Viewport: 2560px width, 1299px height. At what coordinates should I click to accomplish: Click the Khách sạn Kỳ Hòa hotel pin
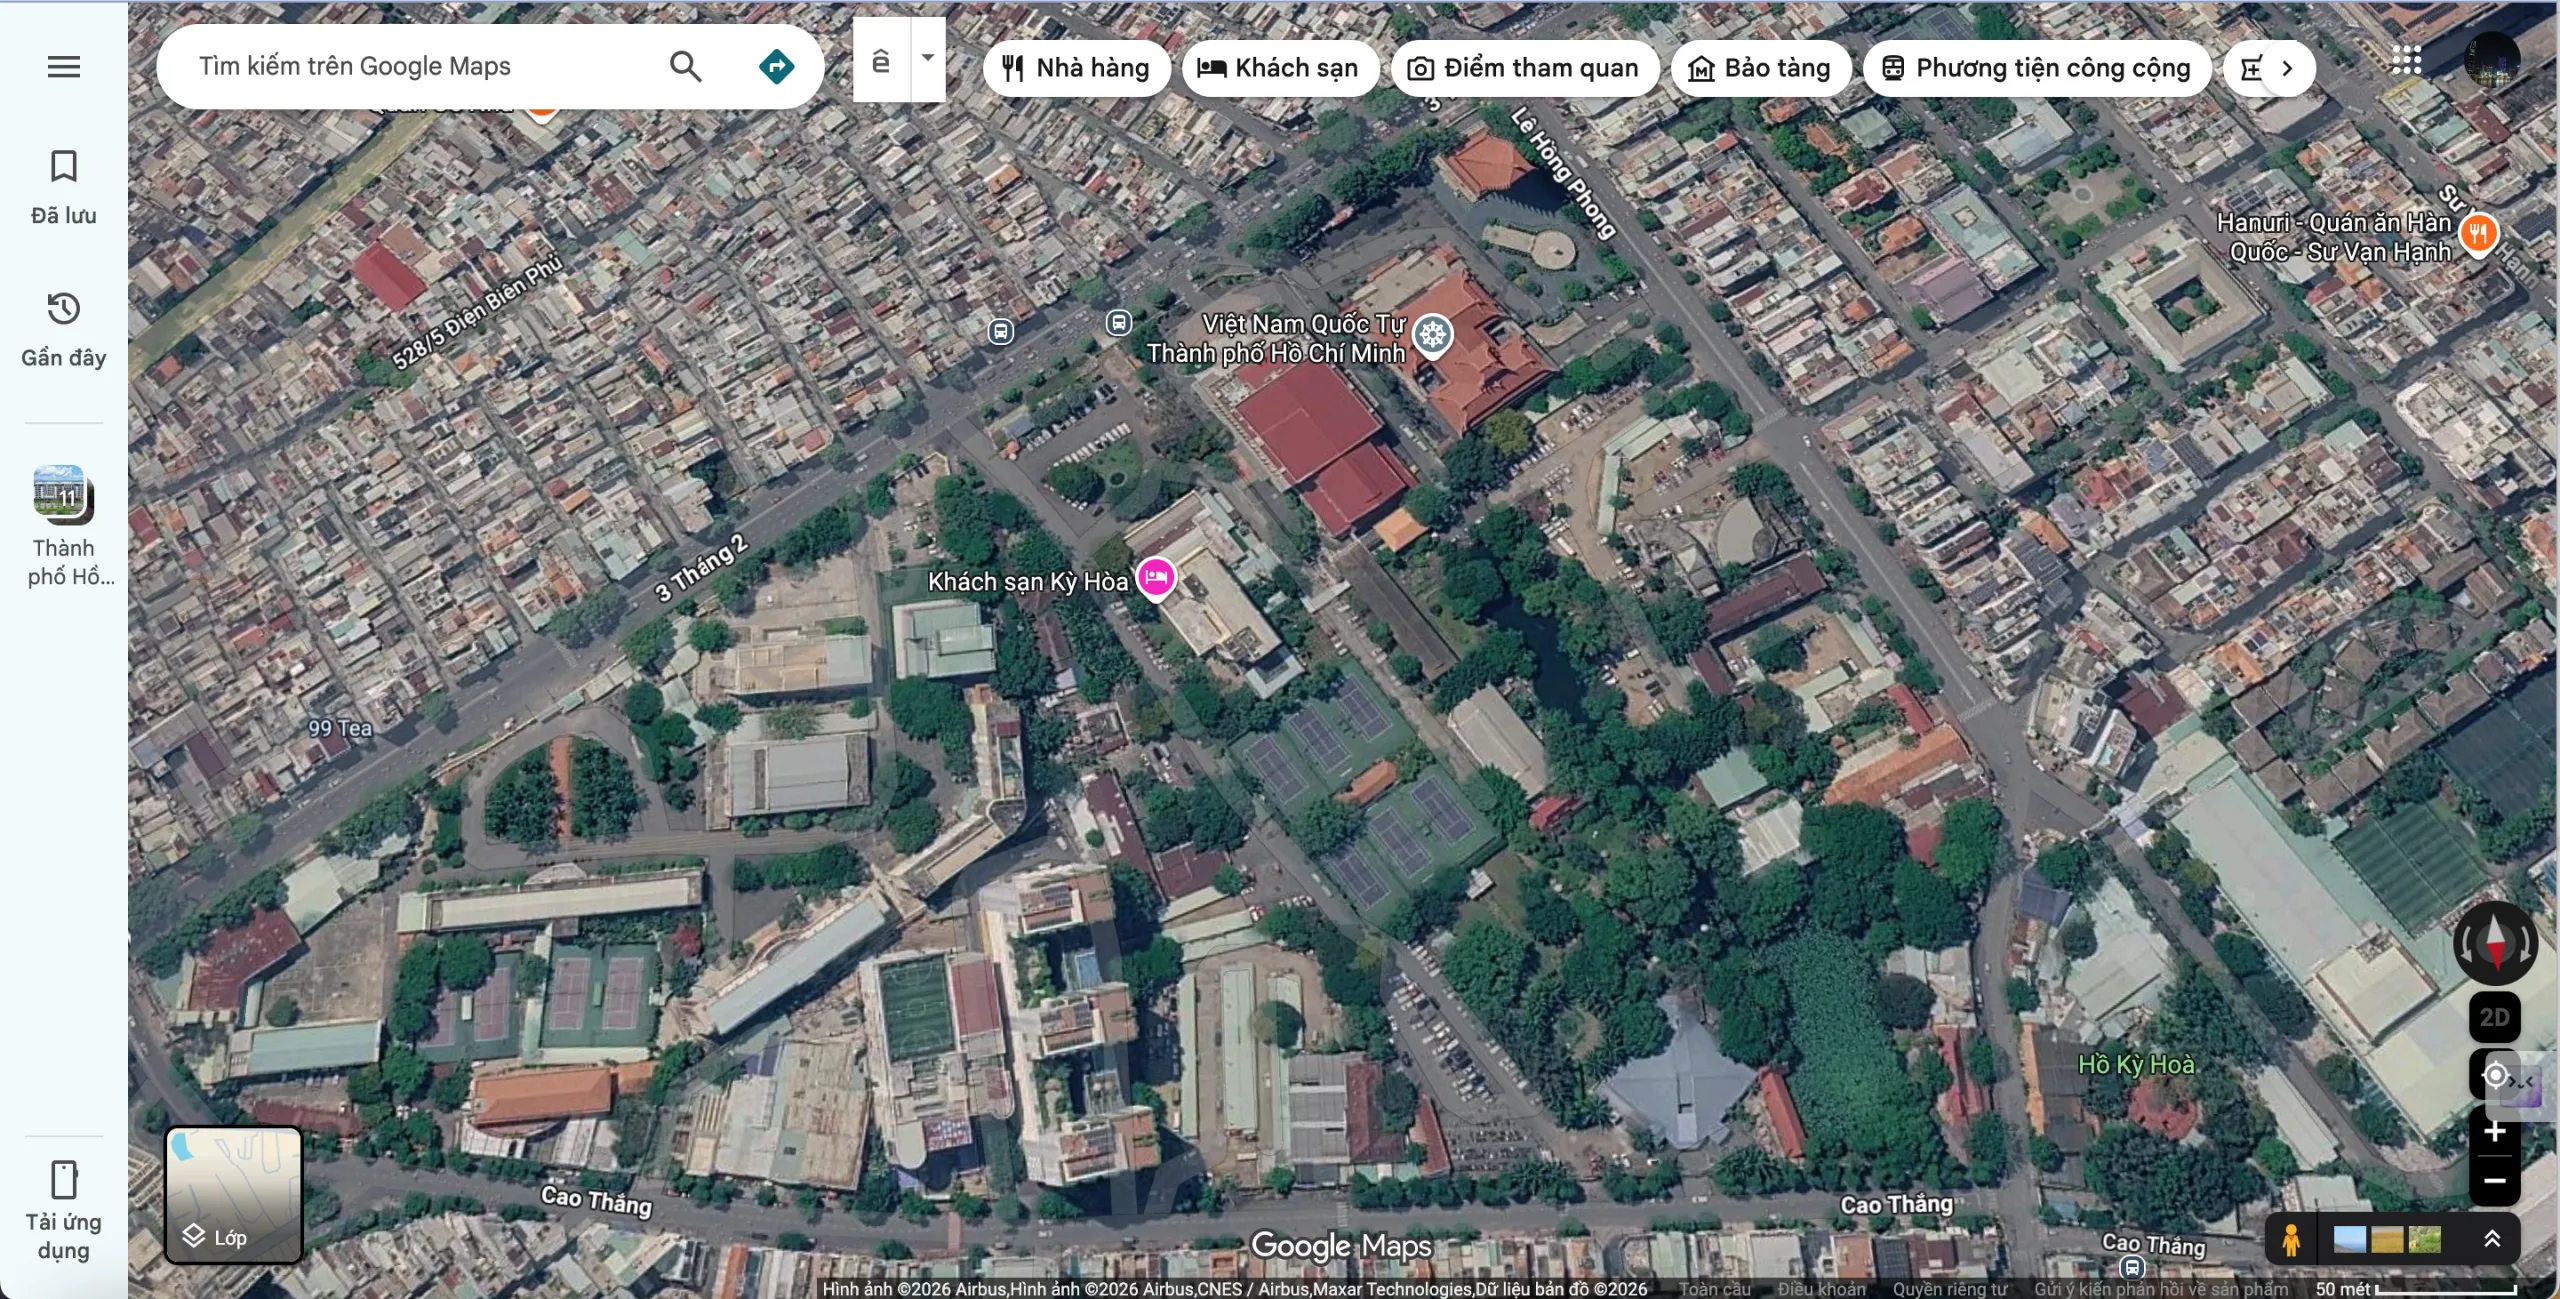[1156, 577]
